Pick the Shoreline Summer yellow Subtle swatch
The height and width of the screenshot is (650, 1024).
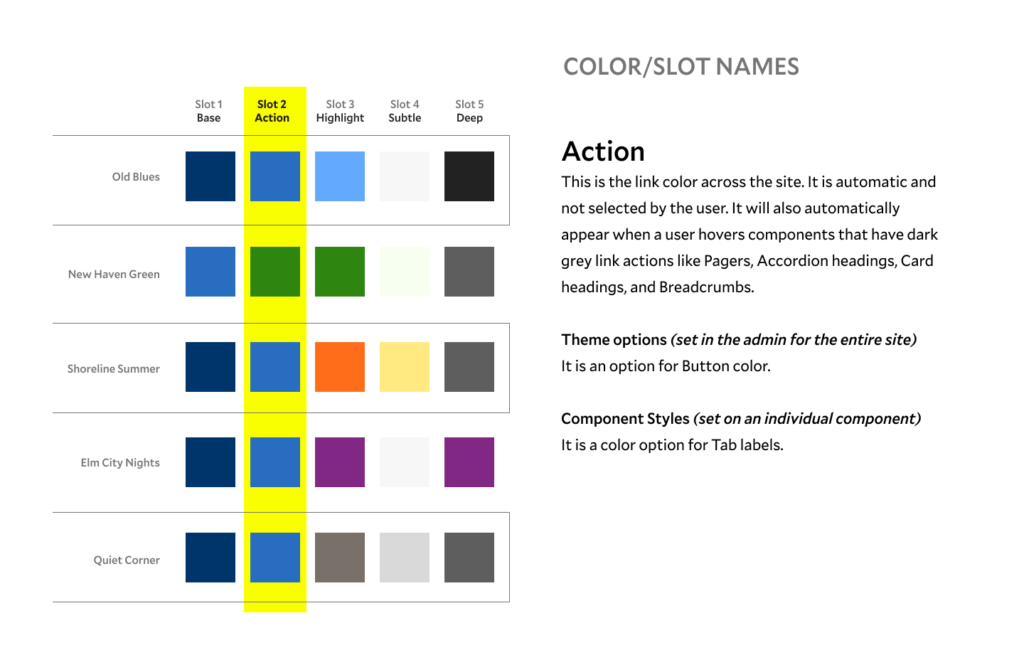[404, 367]
